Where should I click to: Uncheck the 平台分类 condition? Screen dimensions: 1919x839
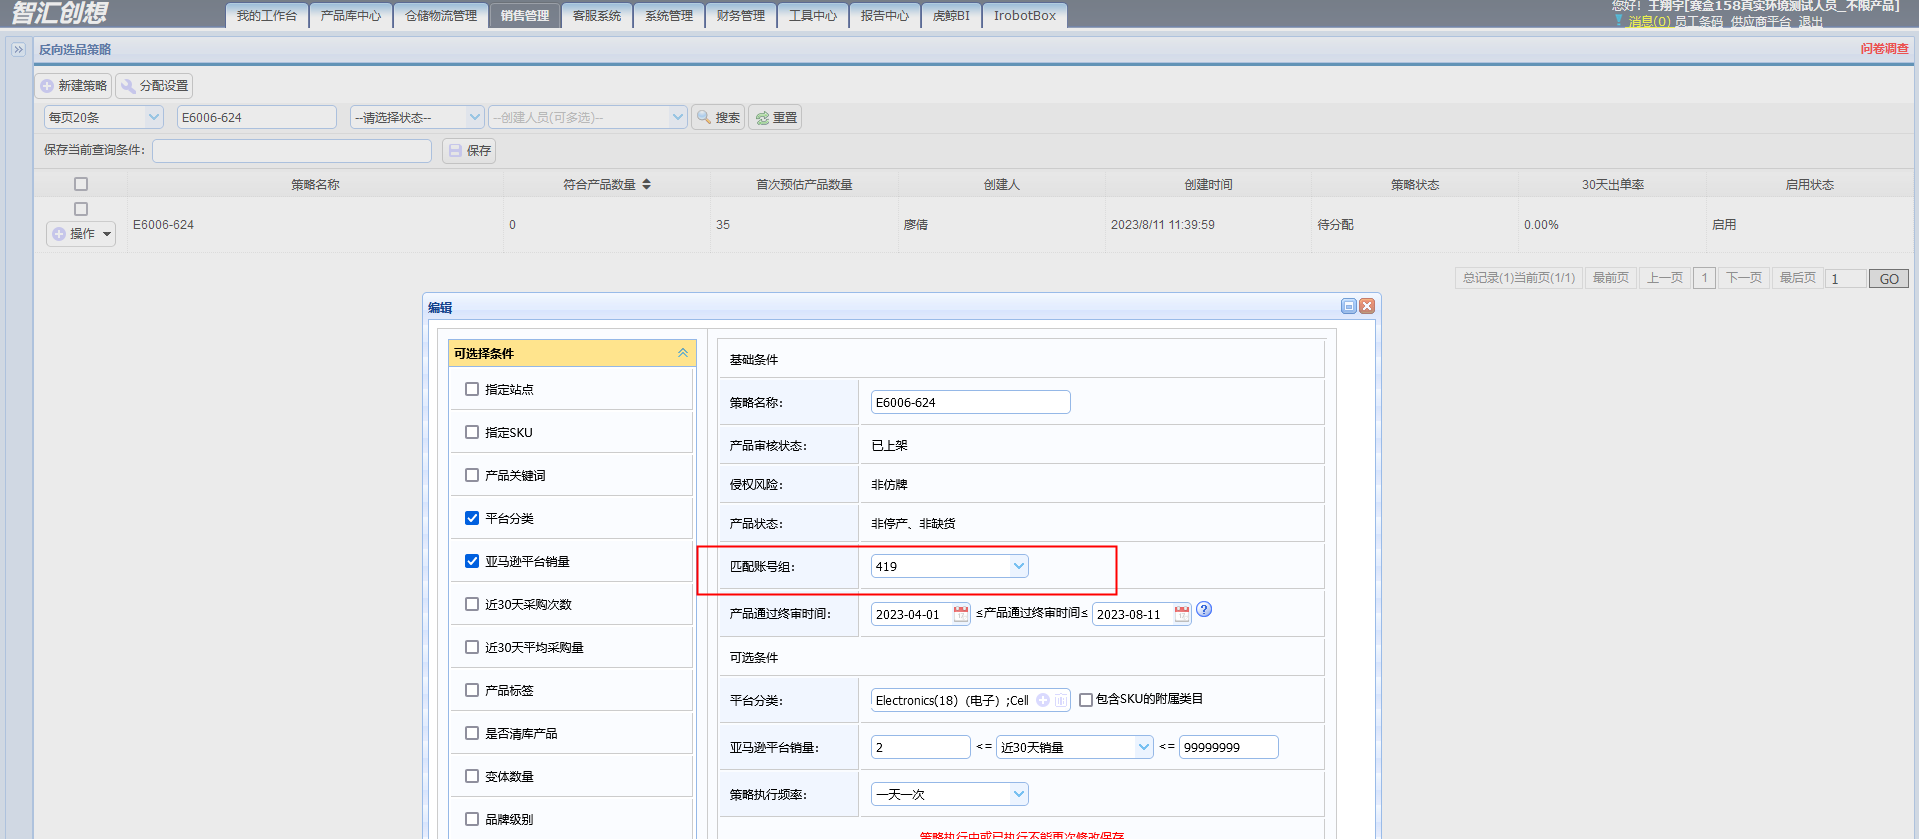[x=472, y=518]
